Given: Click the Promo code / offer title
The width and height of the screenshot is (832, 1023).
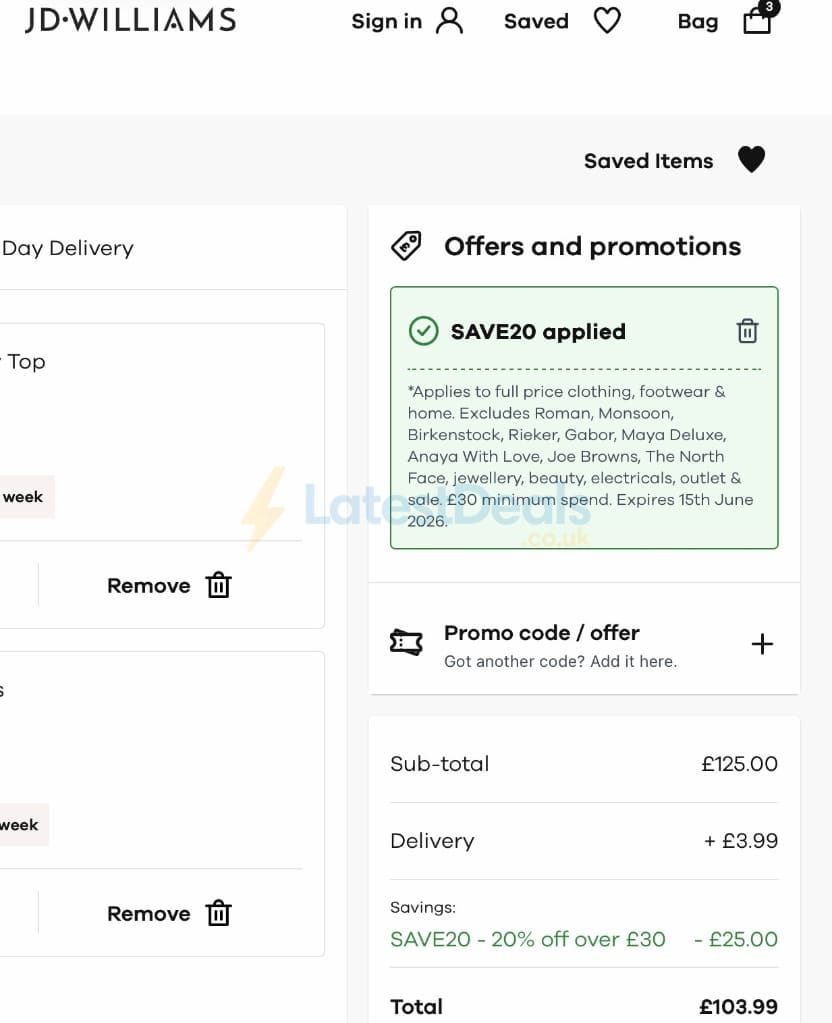Looking at the screenshot, I should pyautogui.click(x=542, y=633).
